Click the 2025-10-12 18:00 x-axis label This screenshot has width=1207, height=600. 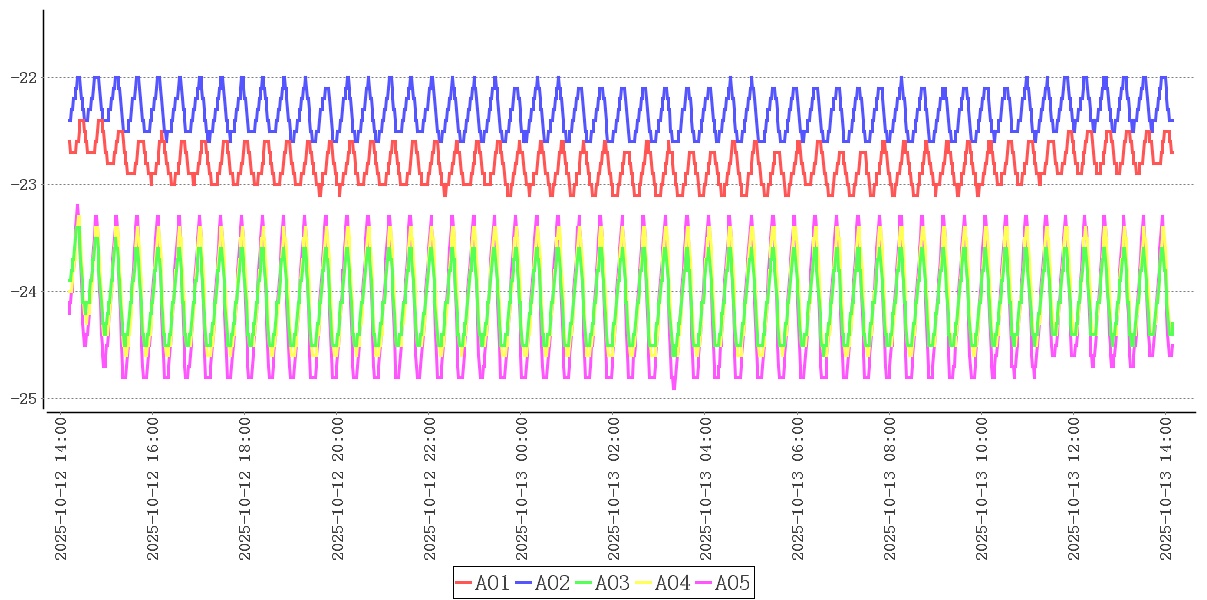coord(245,489)
